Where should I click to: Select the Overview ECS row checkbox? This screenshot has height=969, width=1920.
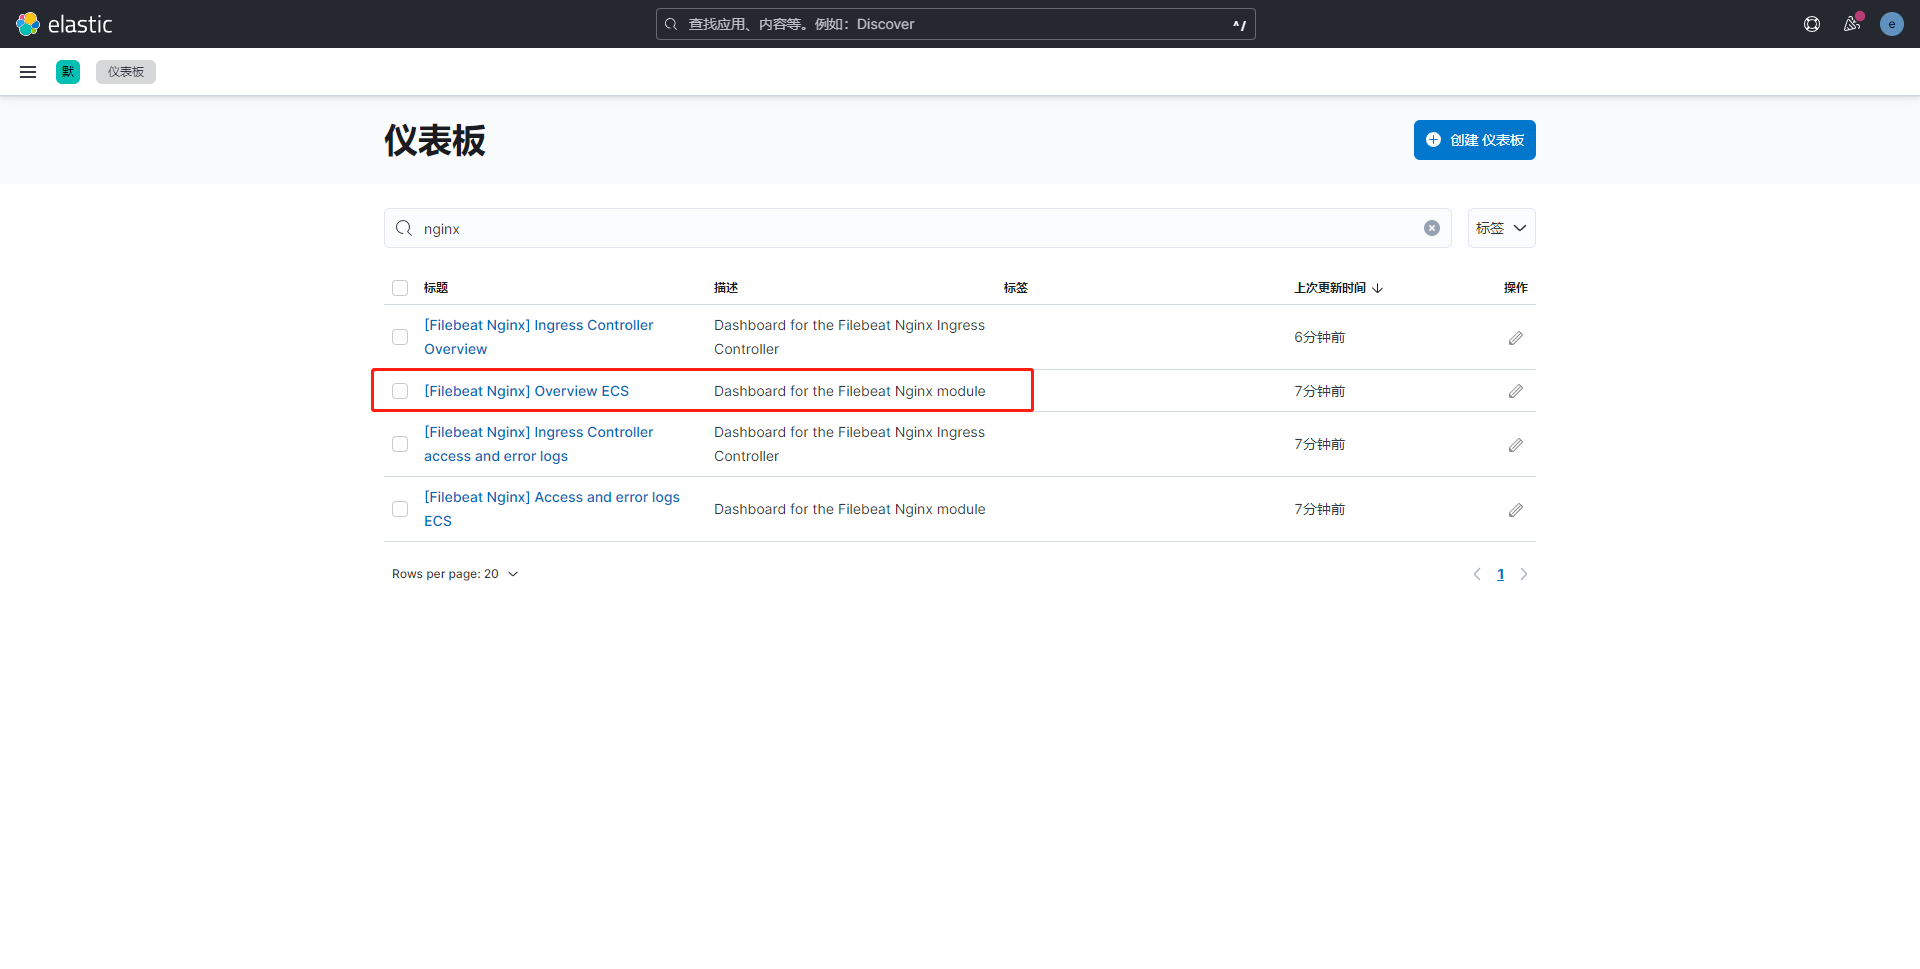(400, 391)
